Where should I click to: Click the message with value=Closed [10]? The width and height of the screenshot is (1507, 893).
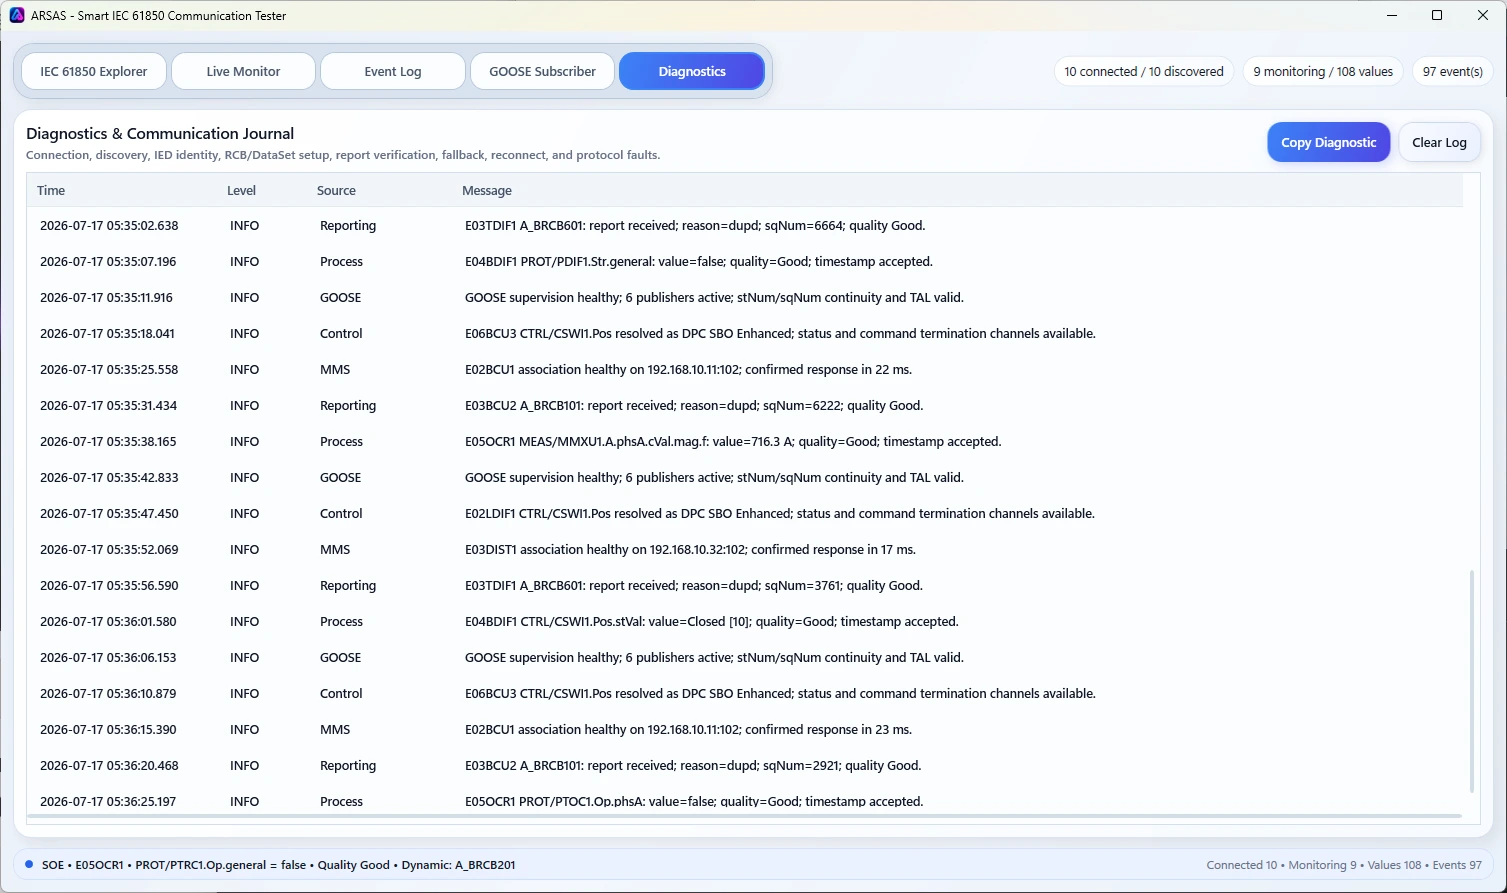coord(712,622)
